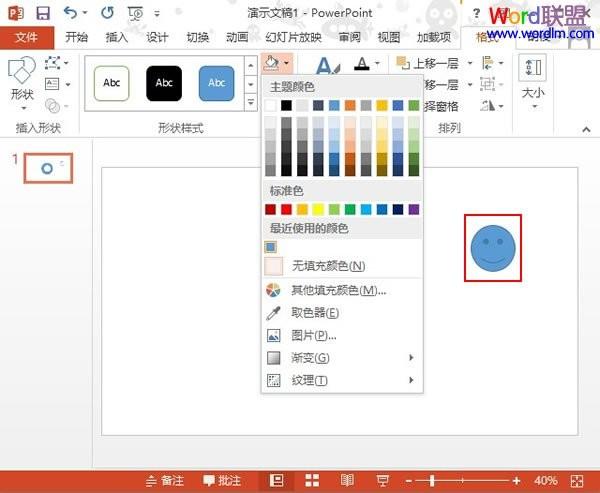
Task: Open the Text Fill color dropdown arrow
Action: click(x=378, y=63)
